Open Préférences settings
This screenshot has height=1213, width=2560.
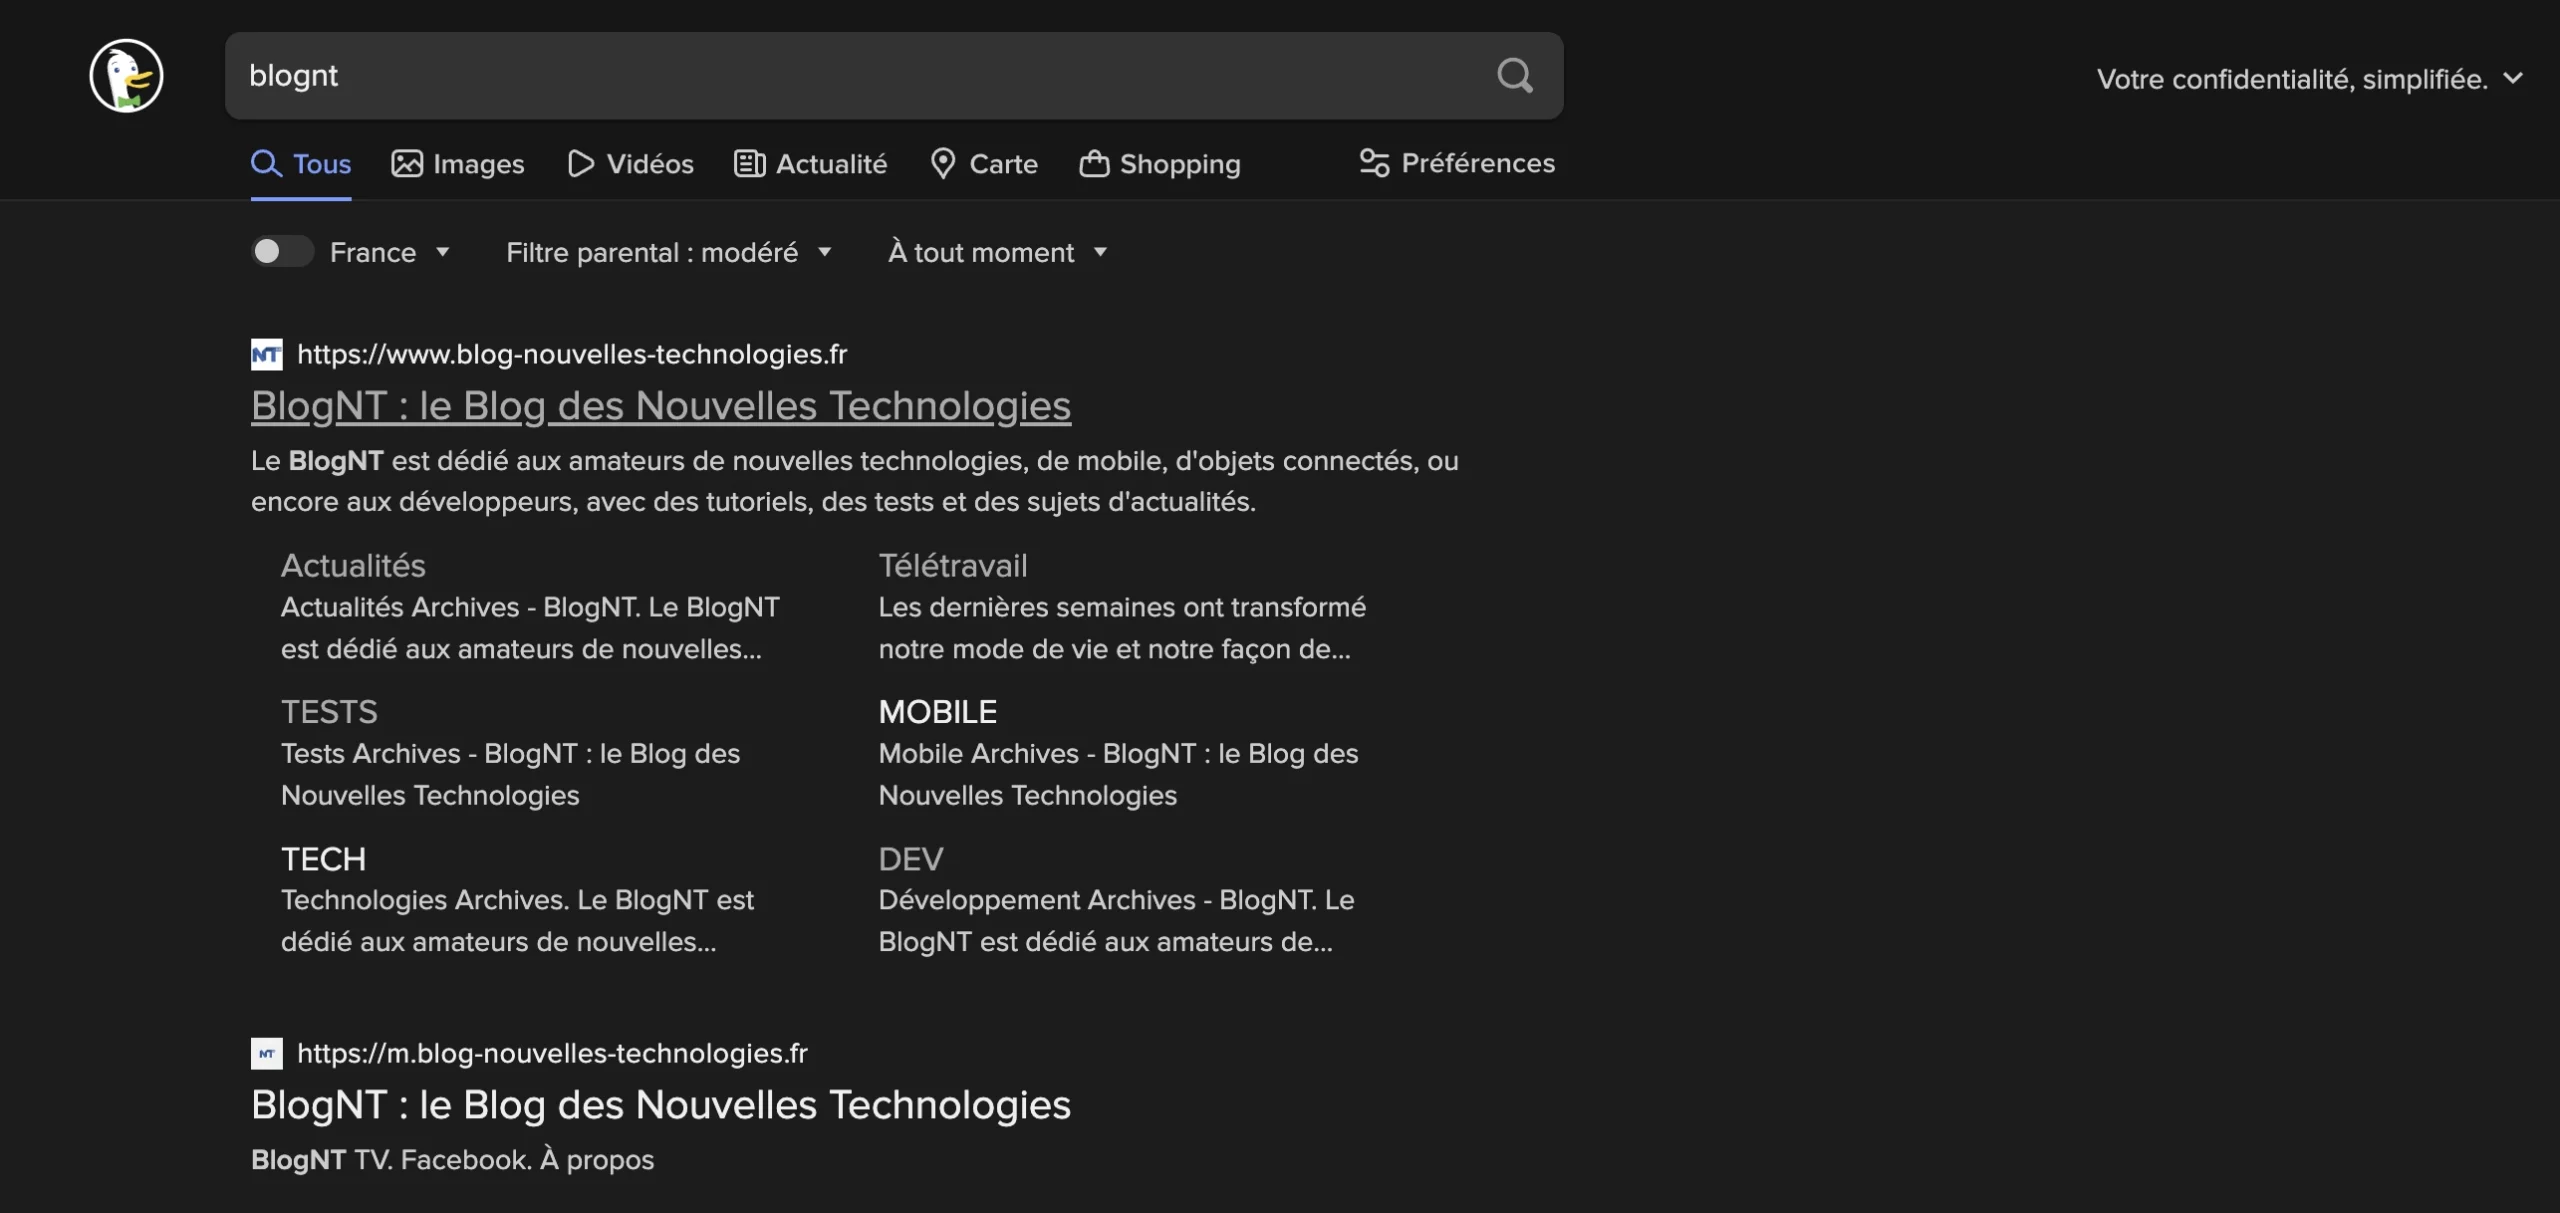[x=1457, y=163]
